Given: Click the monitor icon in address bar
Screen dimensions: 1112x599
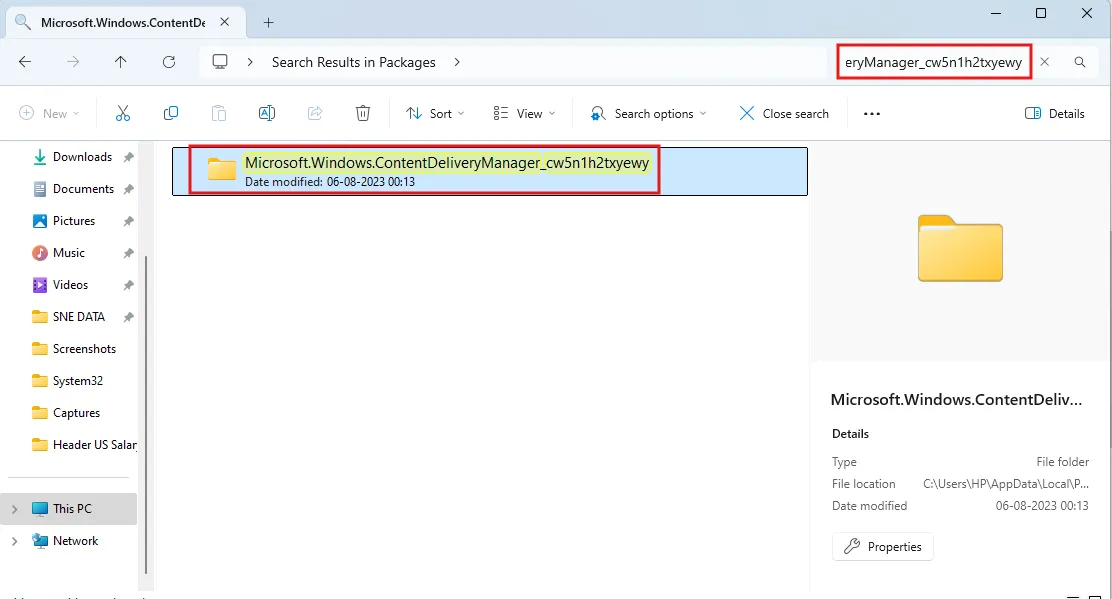Looking at the screenshot, I should pos(220,62).
